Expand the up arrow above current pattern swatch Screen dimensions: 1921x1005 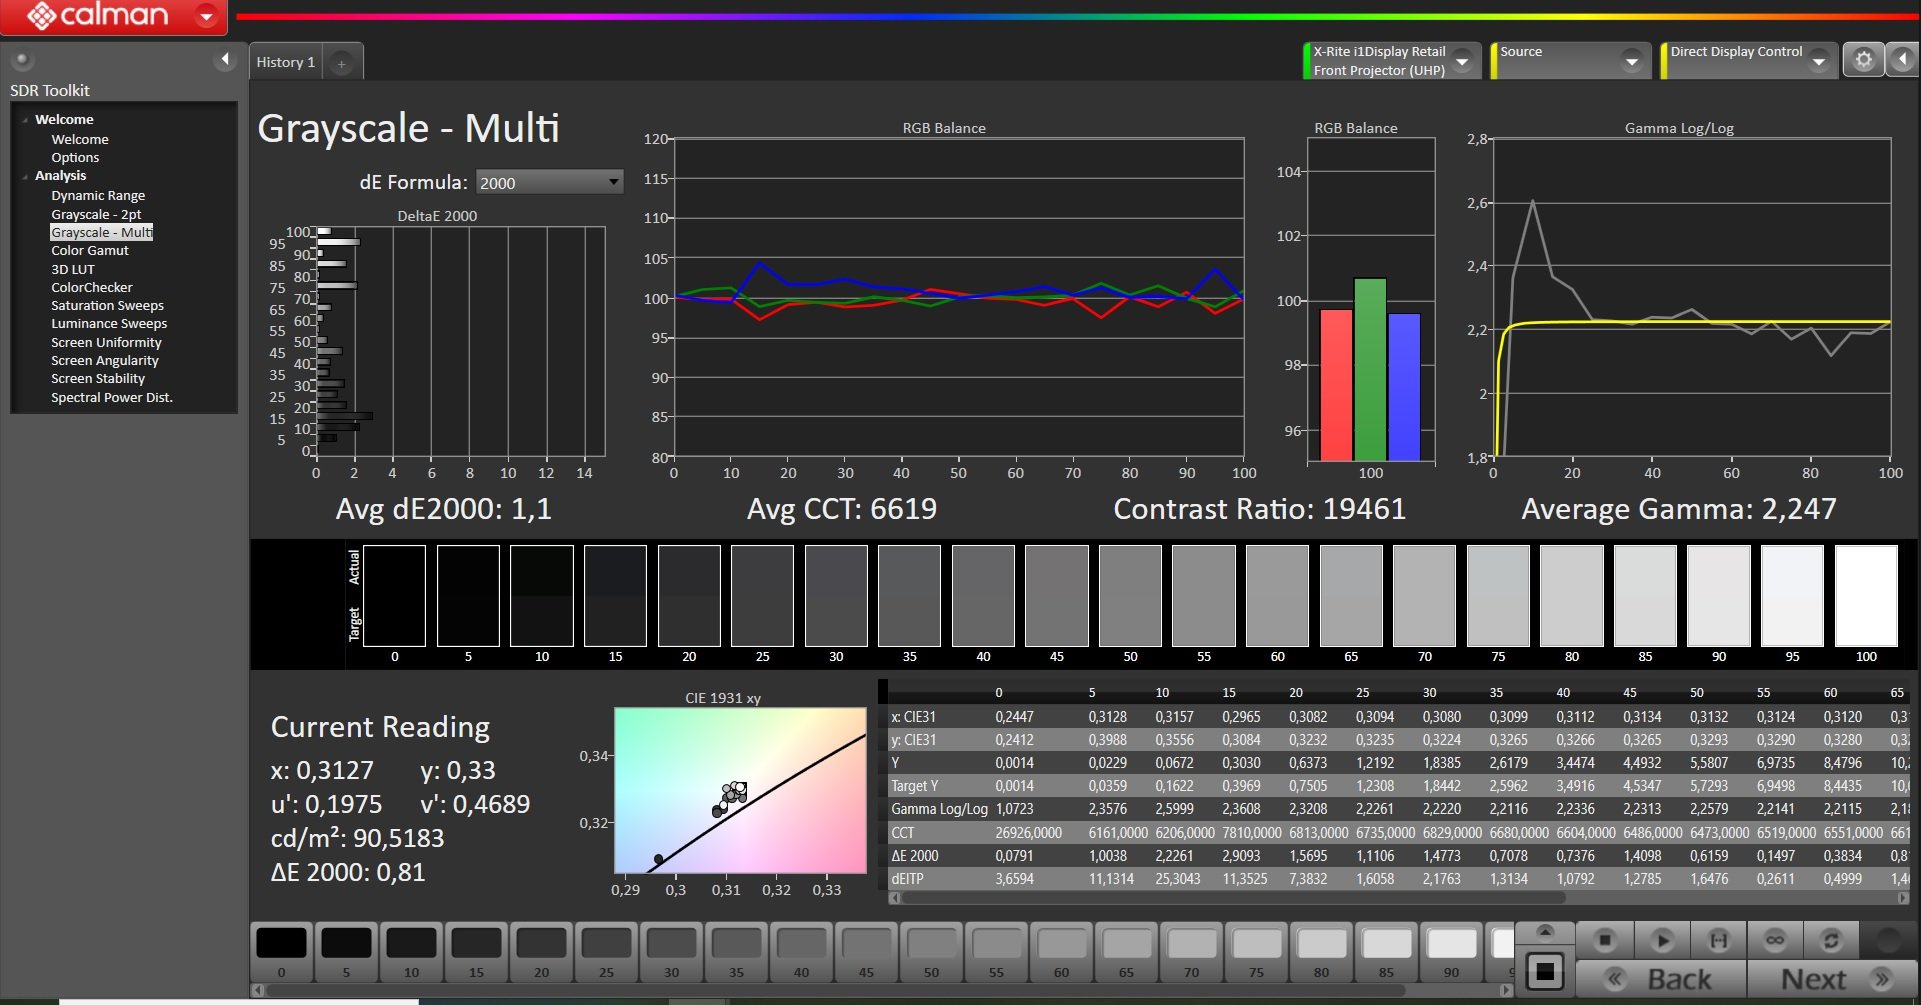click(1545, 932)
